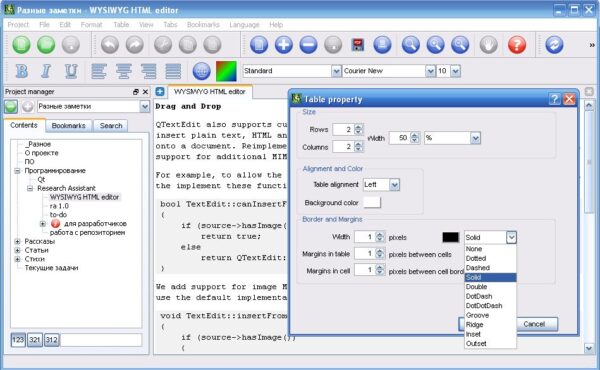600x370 pixels.
Task: Increase the Rows spinner value
Action: pos(358,127)
